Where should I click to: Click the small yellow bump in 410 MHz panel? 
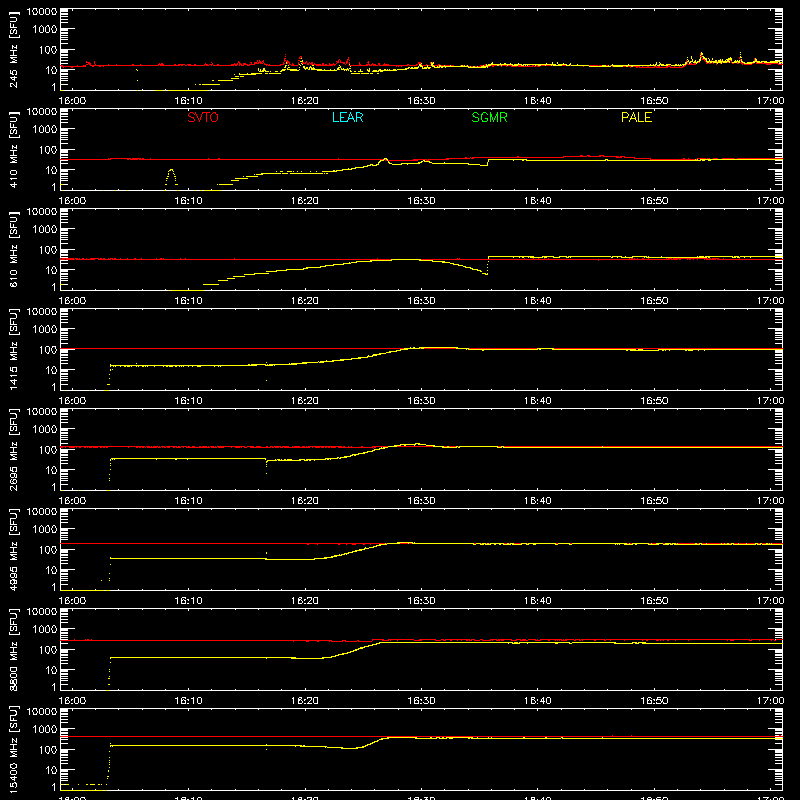[x=171, y=177]
